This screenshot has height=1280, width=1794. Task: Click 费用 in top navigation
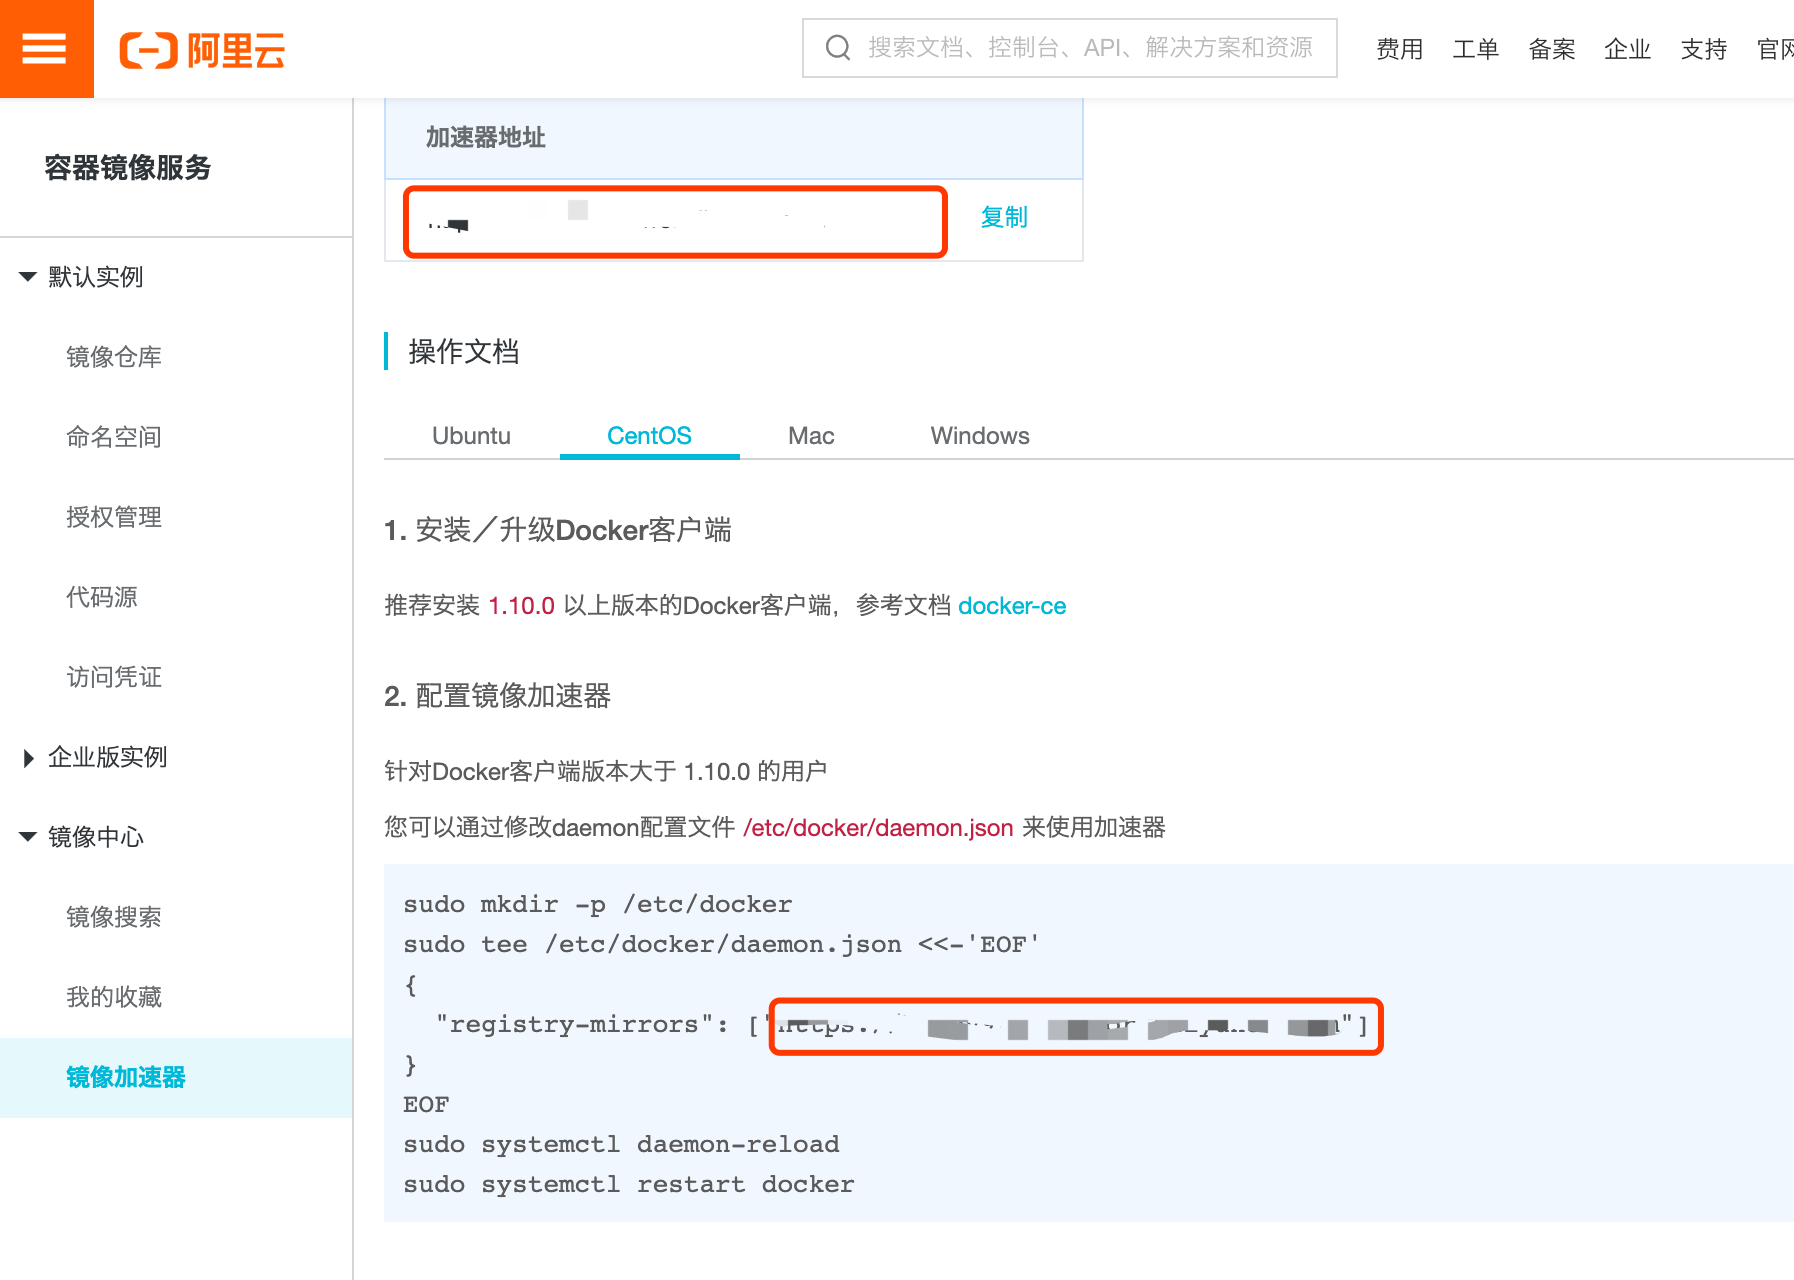click(x=1400, y=48)
